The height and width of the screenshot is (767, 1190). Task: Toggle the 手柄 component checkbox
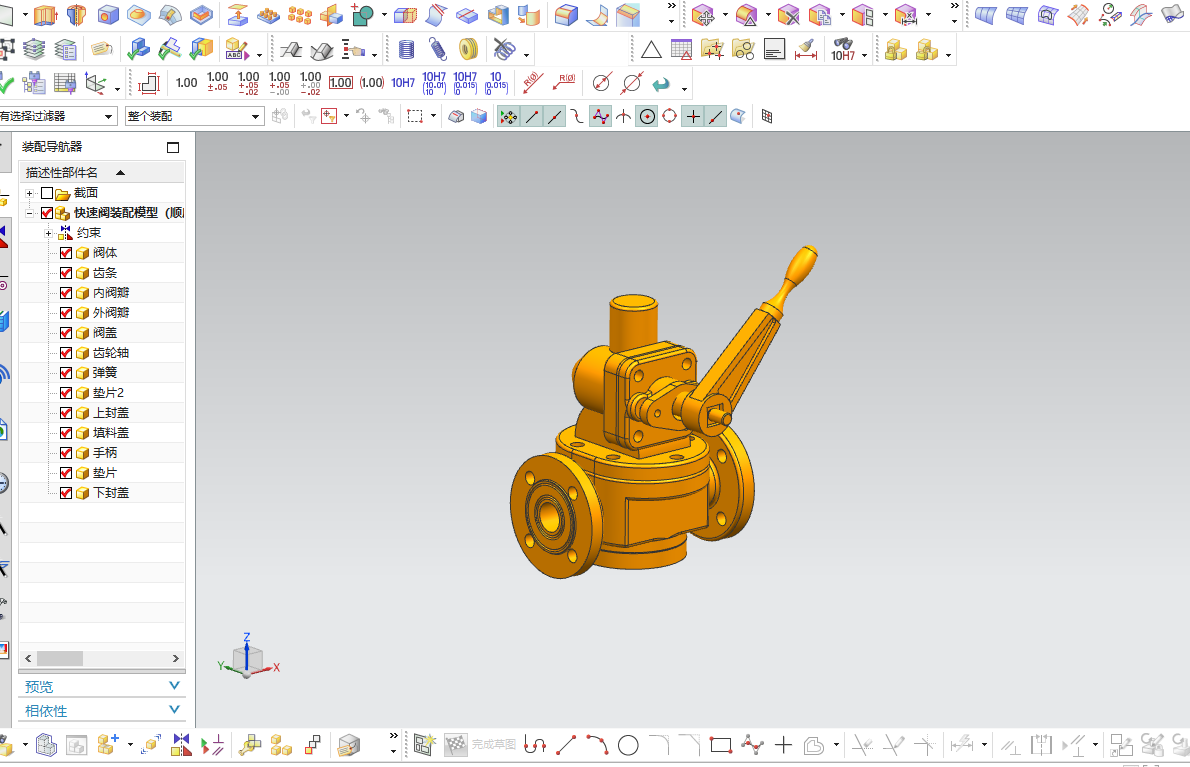click(x=66, y=453)
